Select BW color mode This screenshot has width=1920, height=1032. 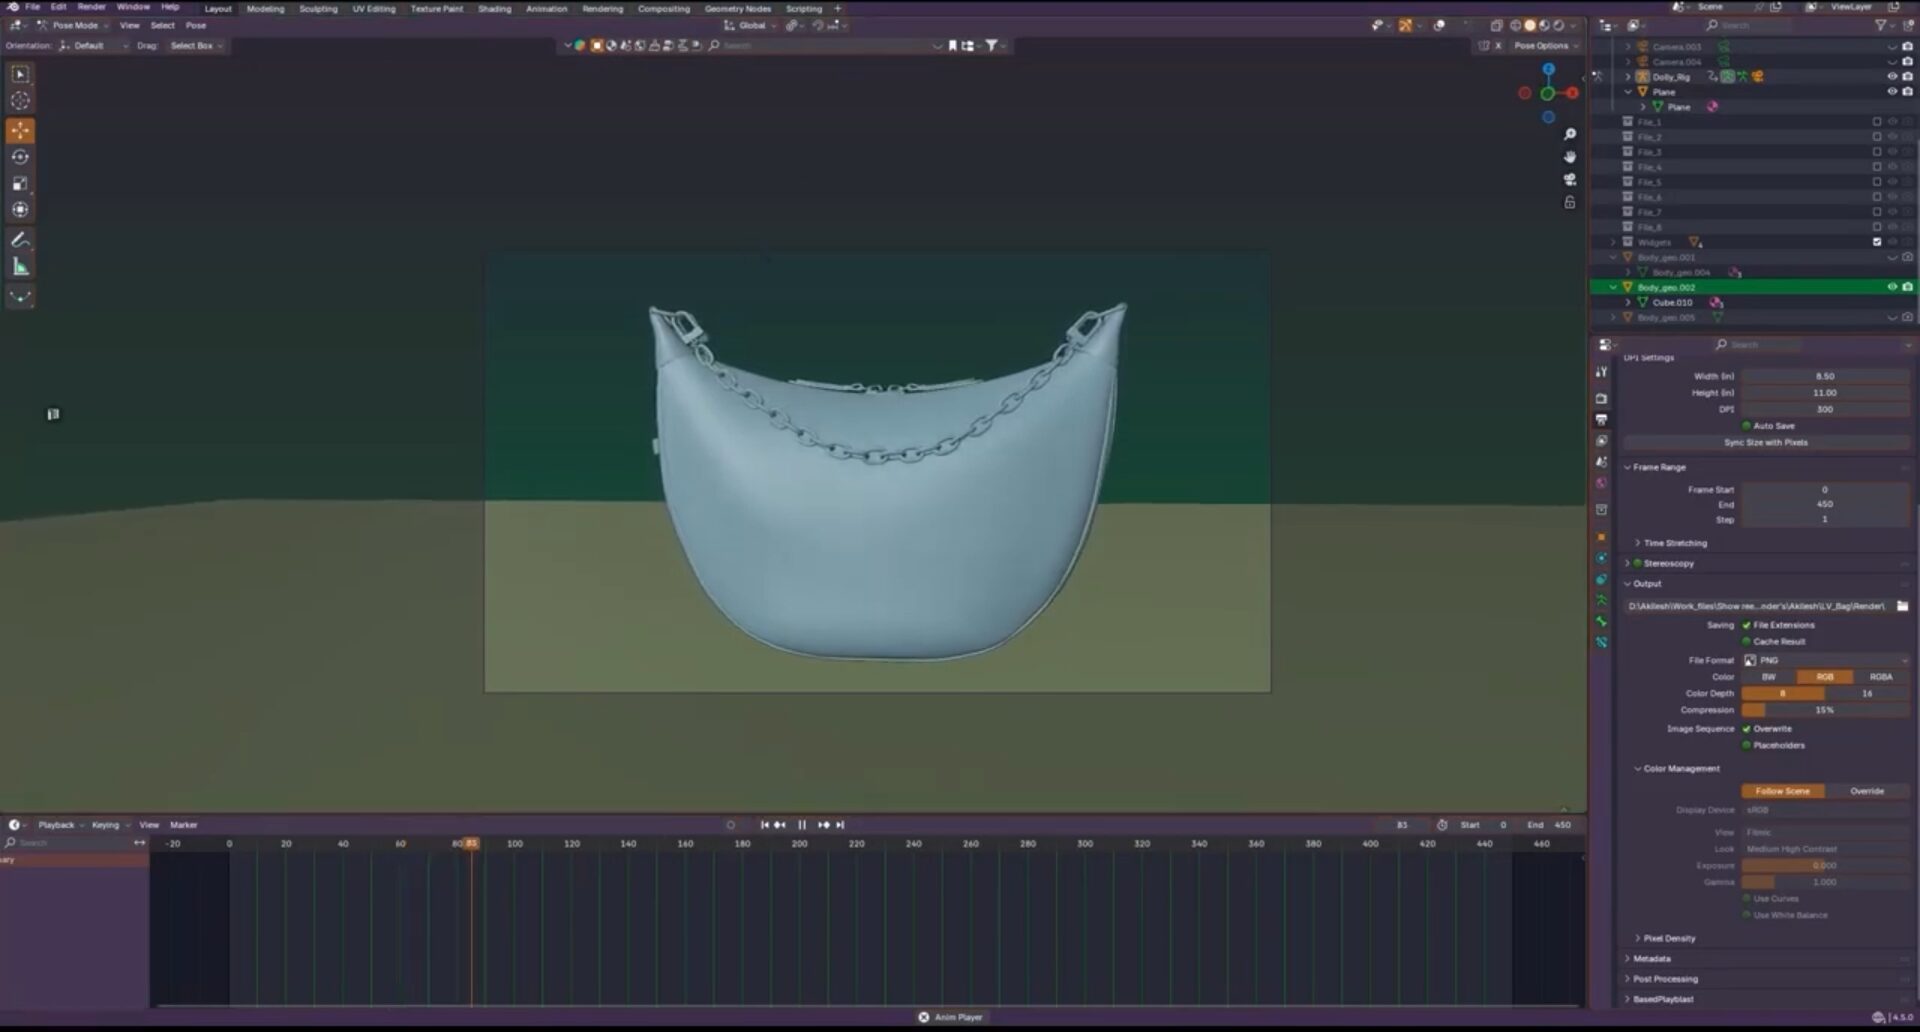tap(1769, 677)
